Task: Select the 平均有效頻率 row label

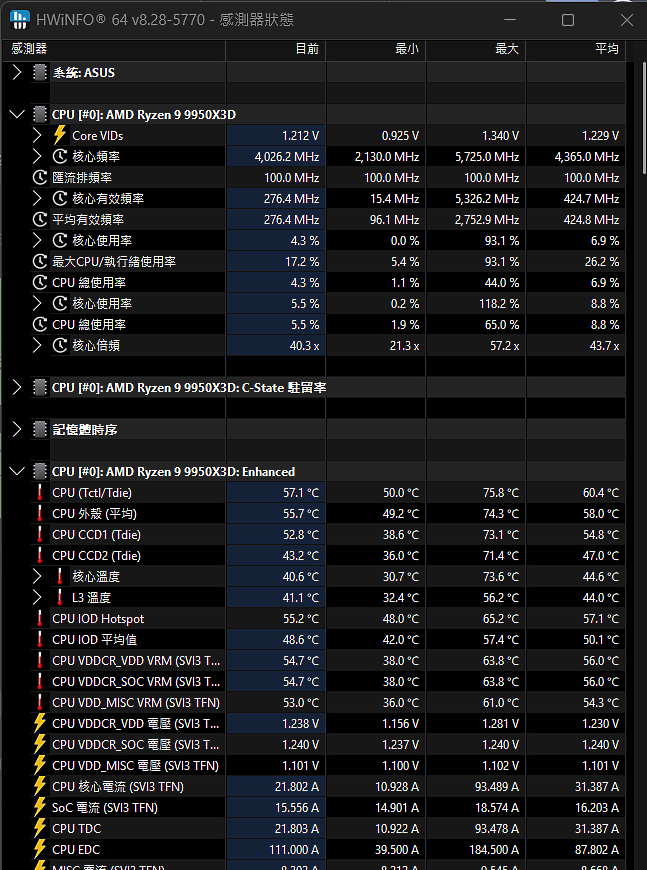Action: [88, 219]
